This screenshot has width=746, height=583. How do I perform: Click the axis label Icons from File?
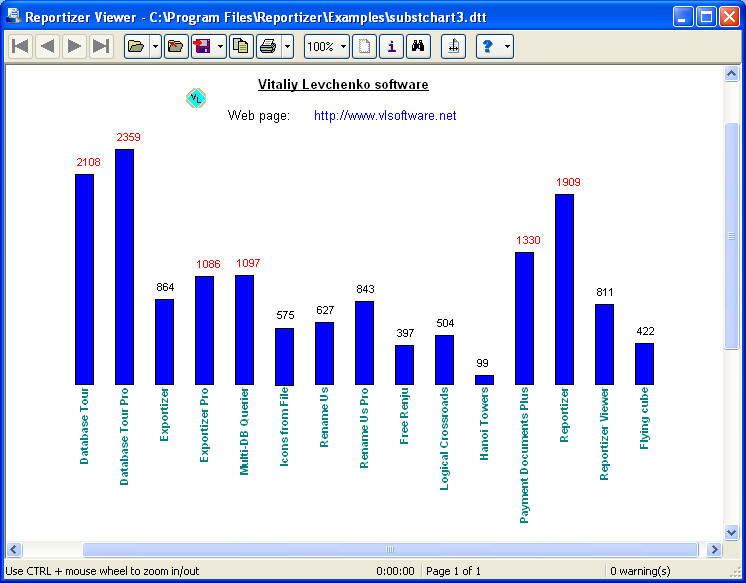pos(284,426)
